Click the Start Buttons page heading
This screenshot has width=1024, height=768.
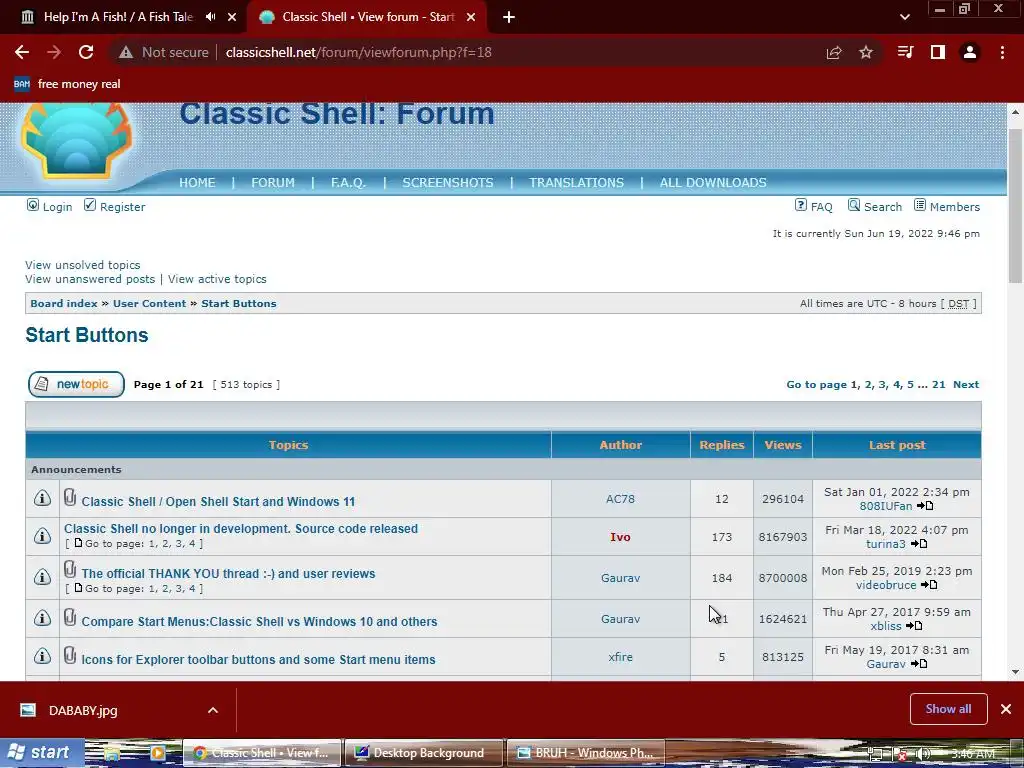(x=87, y=335)
